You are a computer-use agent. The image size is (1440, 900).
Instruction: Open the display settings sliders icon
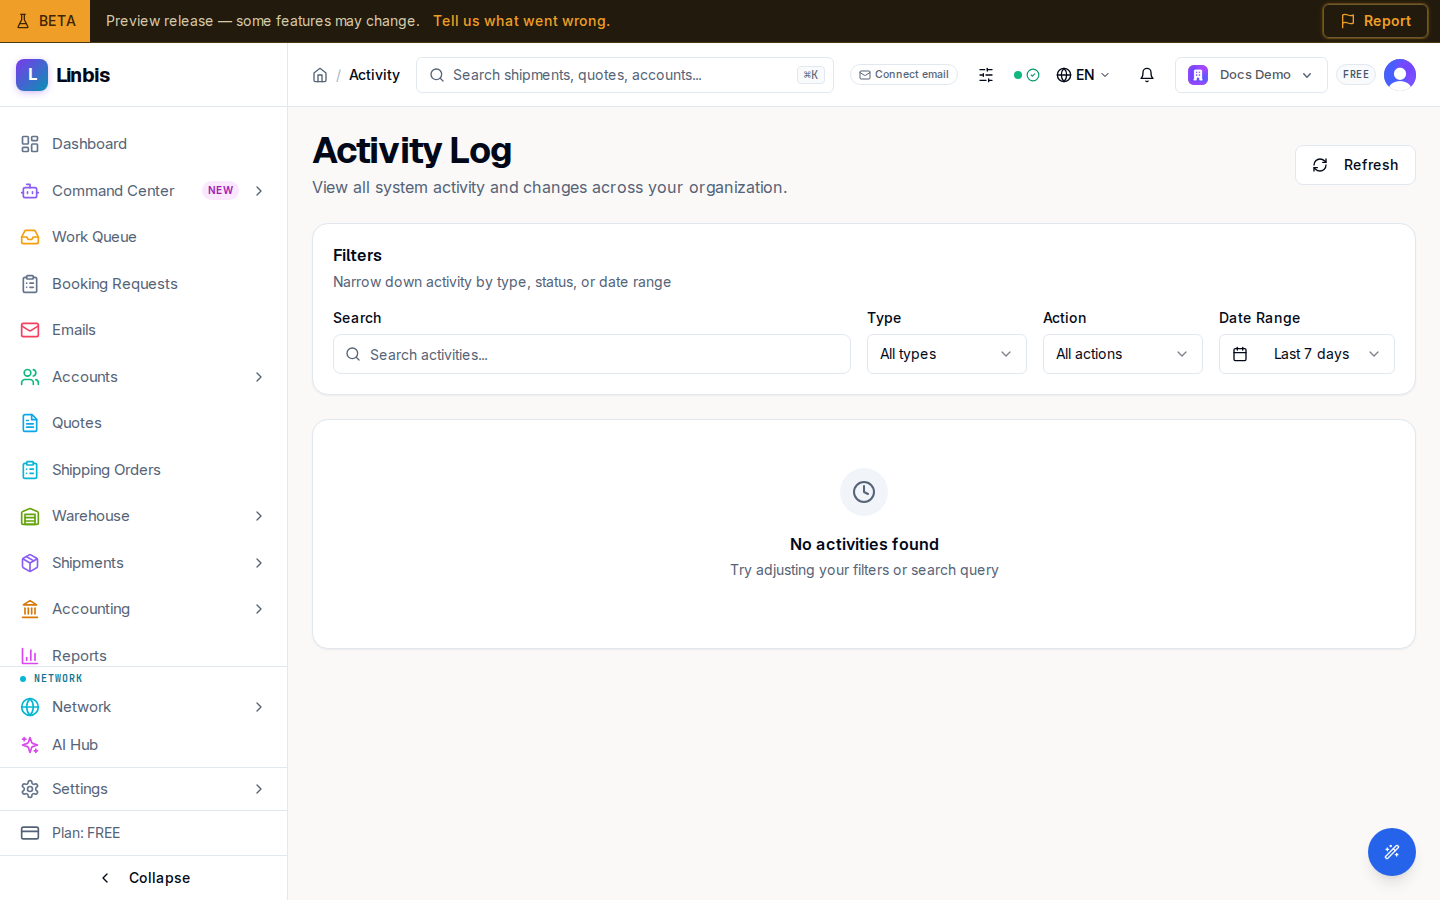coord(986,75)
